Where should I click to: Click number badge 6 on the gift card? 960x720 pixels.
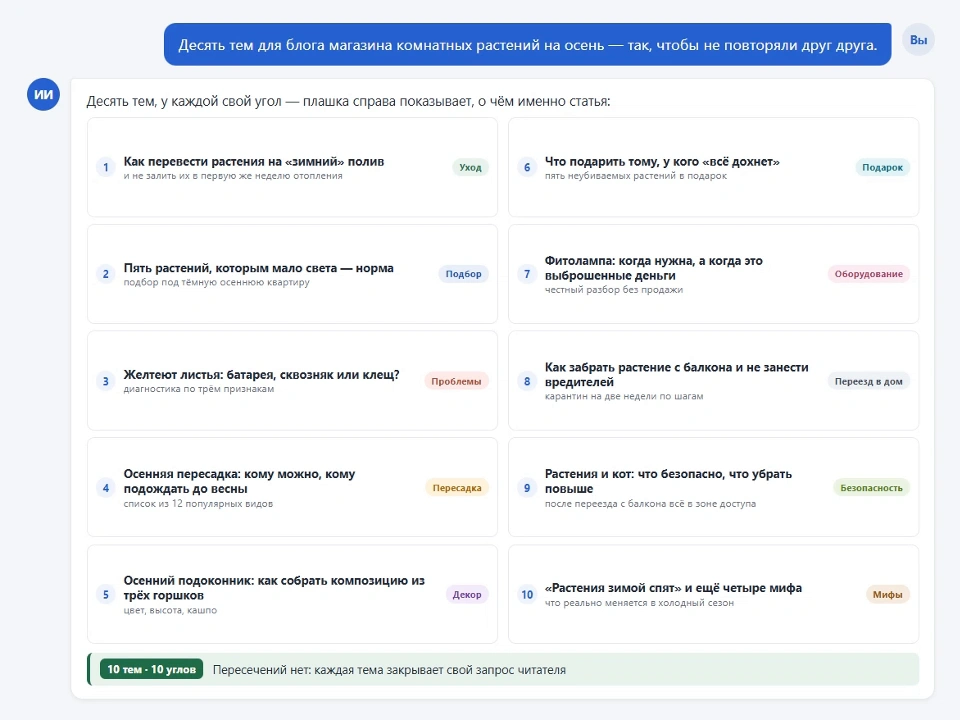(527, 167)
